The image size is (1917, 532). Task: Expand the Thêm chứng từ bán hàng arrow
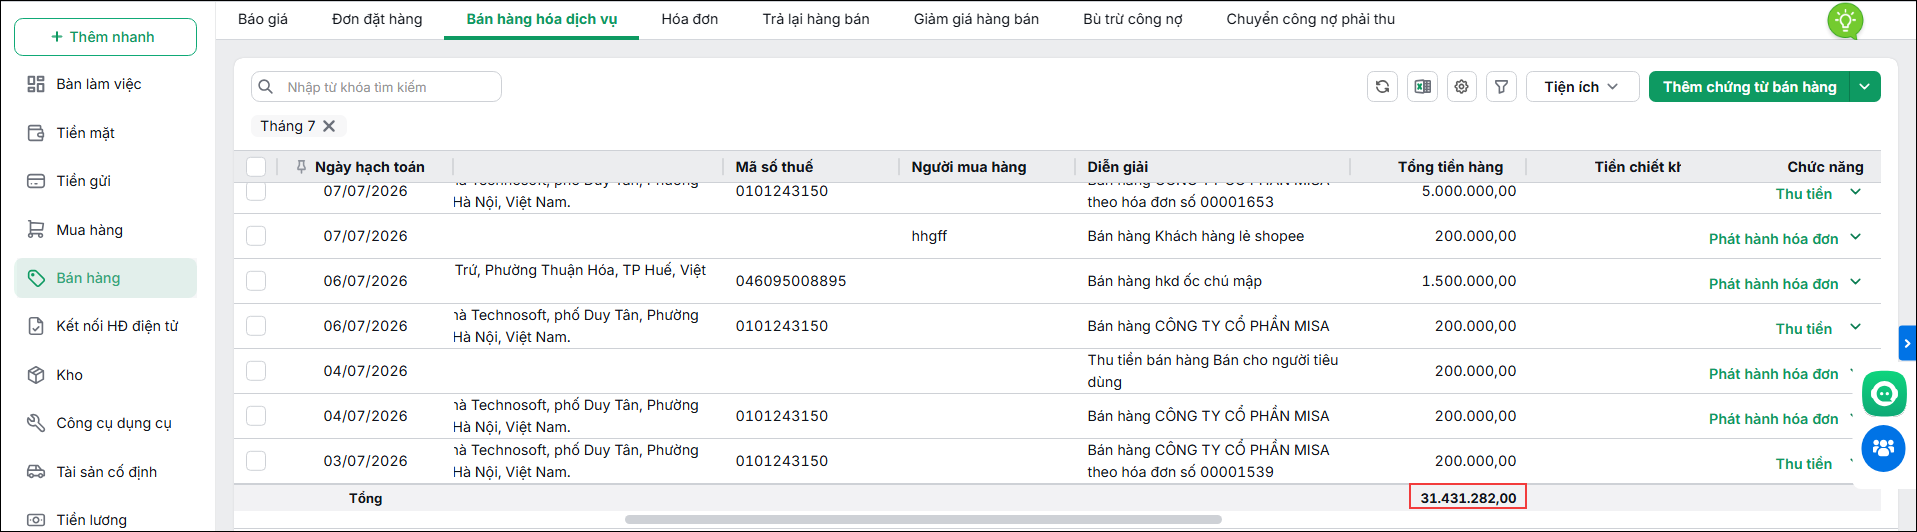click(1865, 87)
